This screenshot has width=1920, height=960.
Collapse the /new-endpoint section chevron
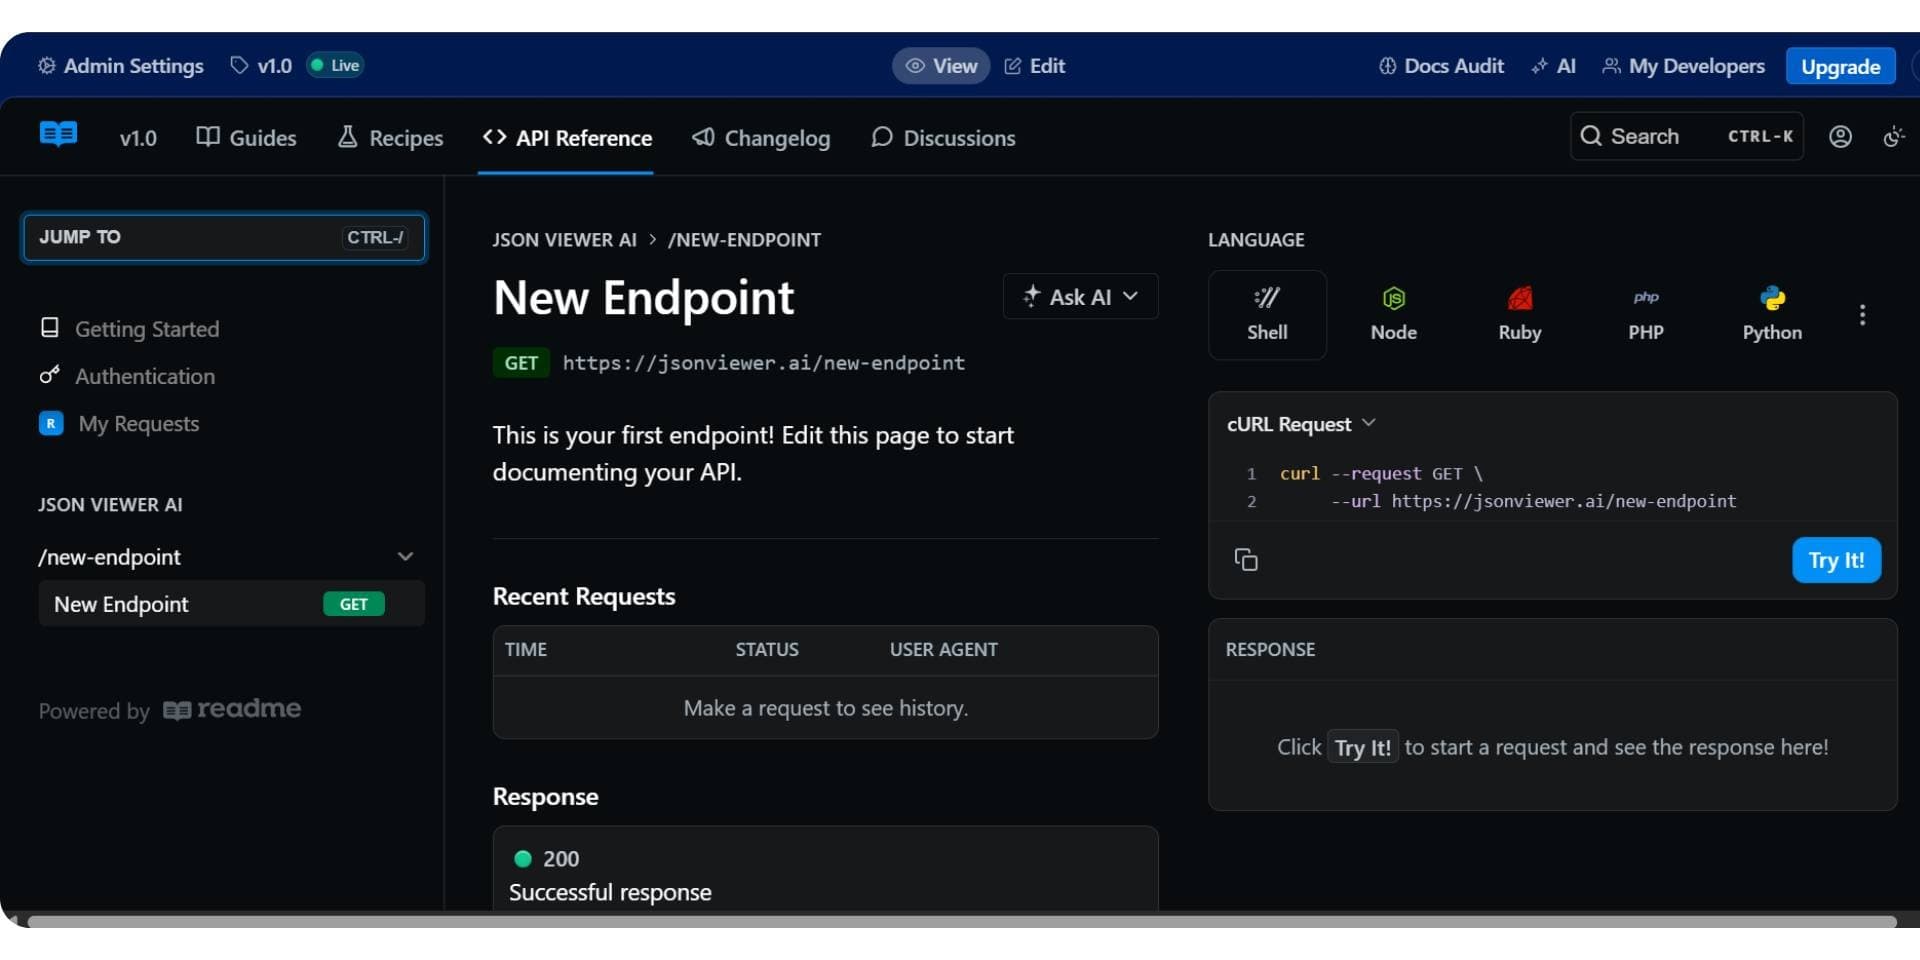click(405, 557)
